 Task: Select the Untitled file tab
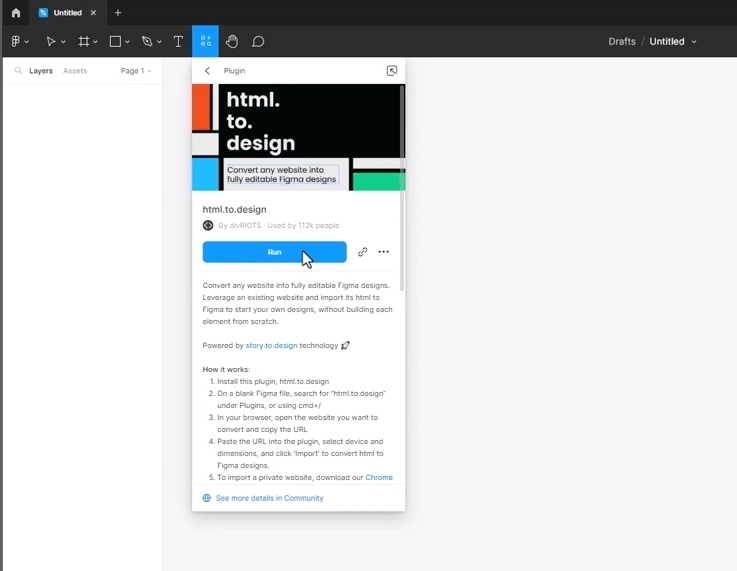(x=68, y=13)
